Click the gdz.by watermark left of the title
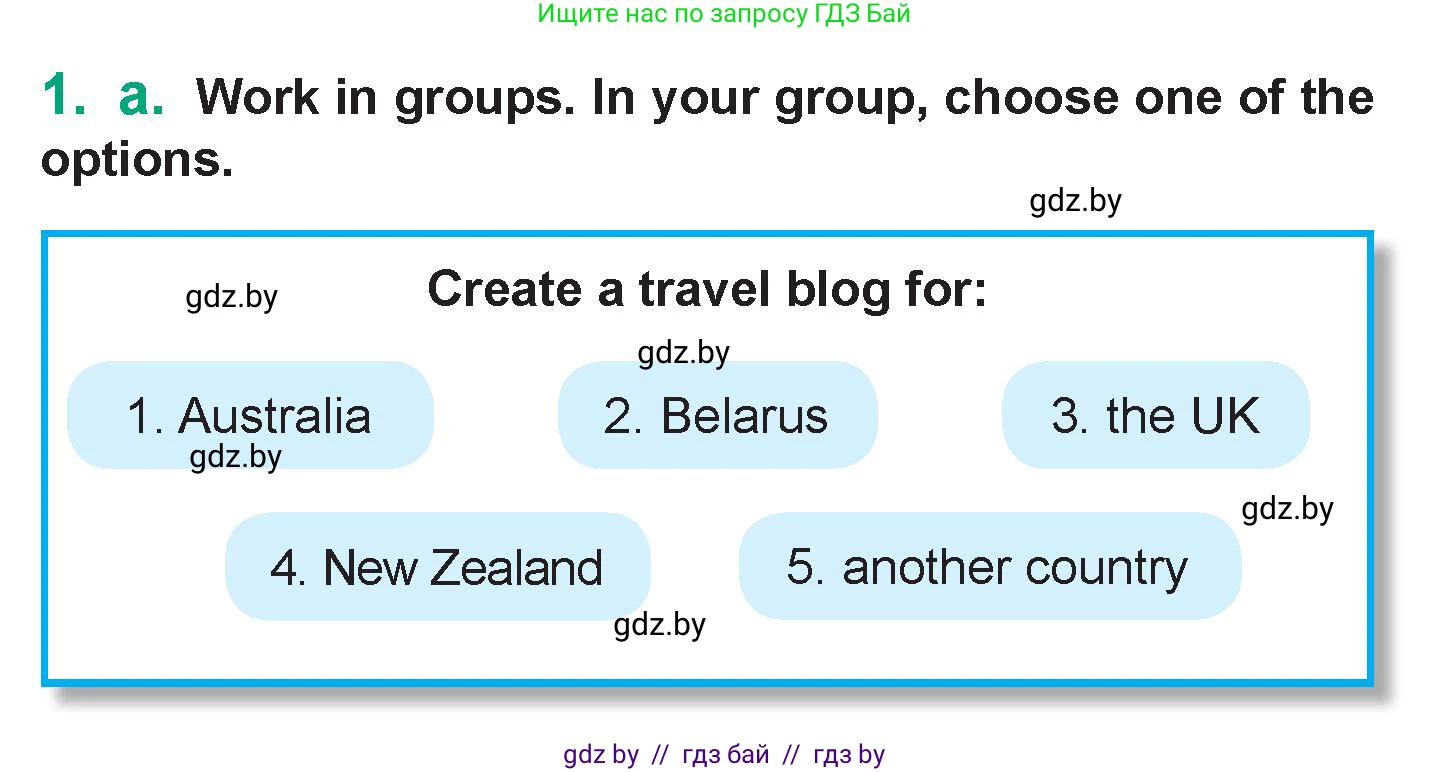 pos(231,297)
